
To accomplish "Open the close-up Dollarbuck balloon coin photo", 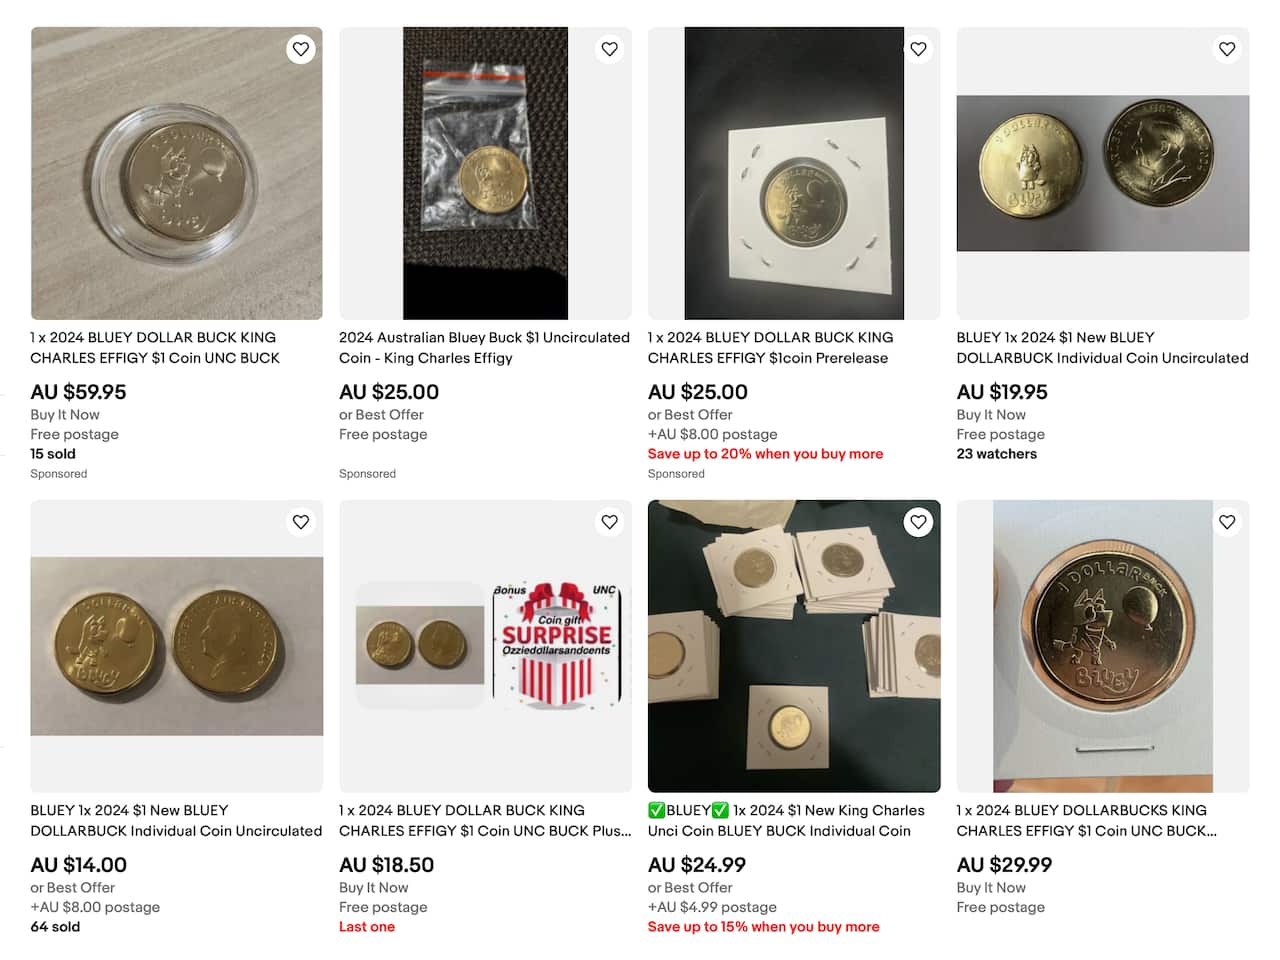I will click(x=1102, y=646).
